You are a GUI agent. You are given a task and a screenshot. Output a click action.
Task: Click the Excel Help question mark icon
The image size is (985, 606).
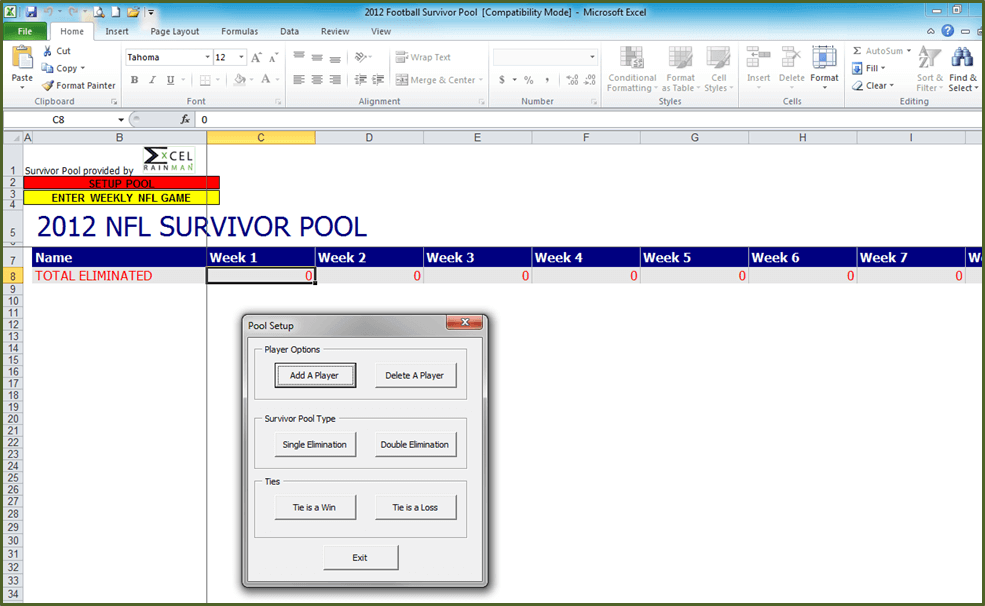947,31
